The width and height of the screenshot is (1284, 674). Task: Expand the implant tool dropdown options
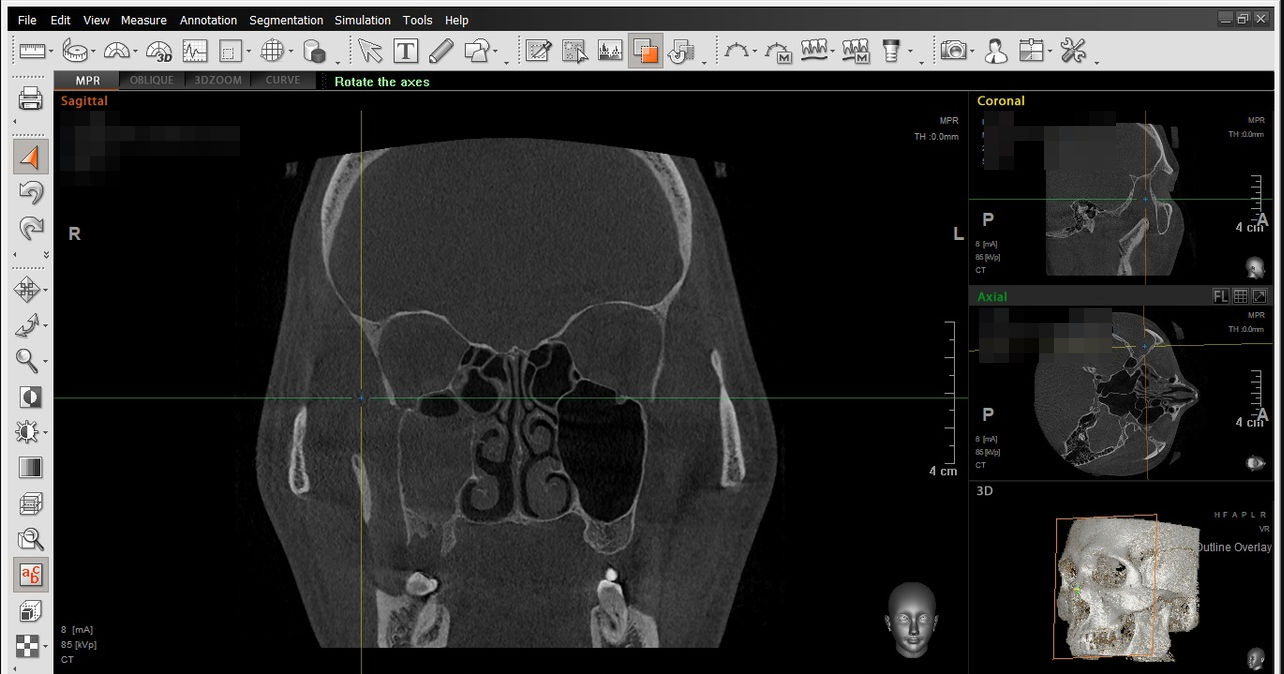tap(910, 52)
